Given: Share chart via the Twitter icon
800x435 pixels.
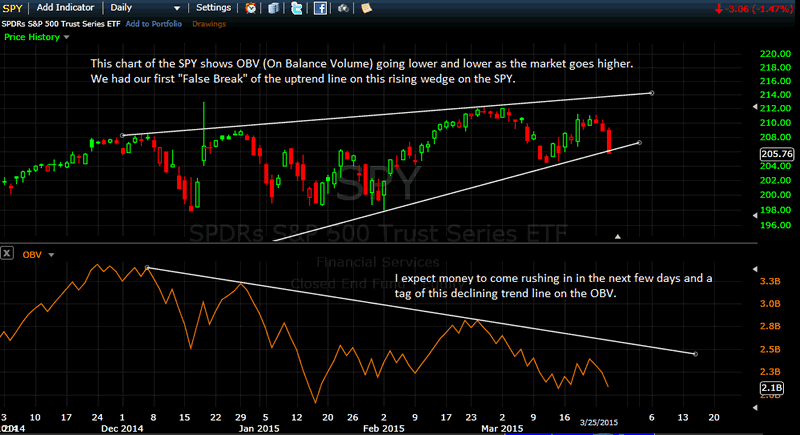Looking at the screenshot, I should pyautogui.click(x=296, y=8).
